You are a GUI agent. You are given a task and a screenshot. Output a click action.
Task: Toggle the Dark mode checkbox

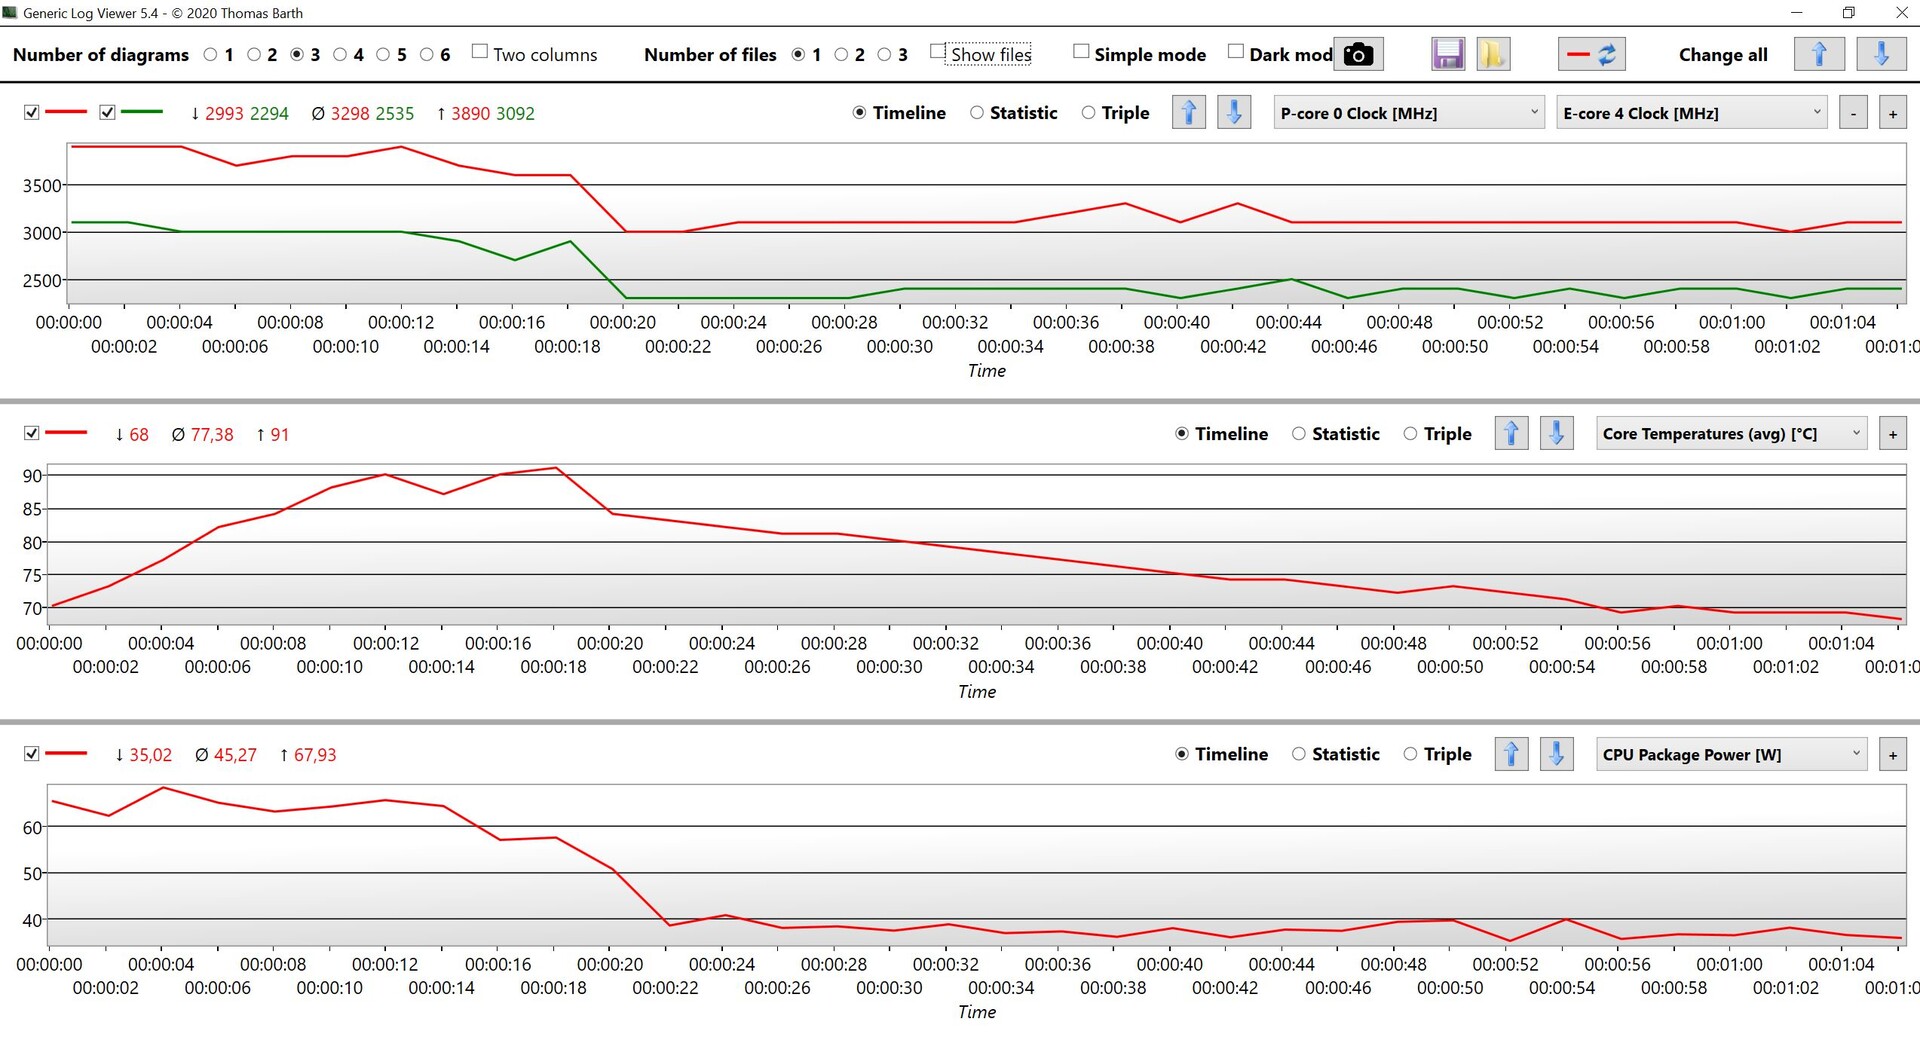point(1236,52)
